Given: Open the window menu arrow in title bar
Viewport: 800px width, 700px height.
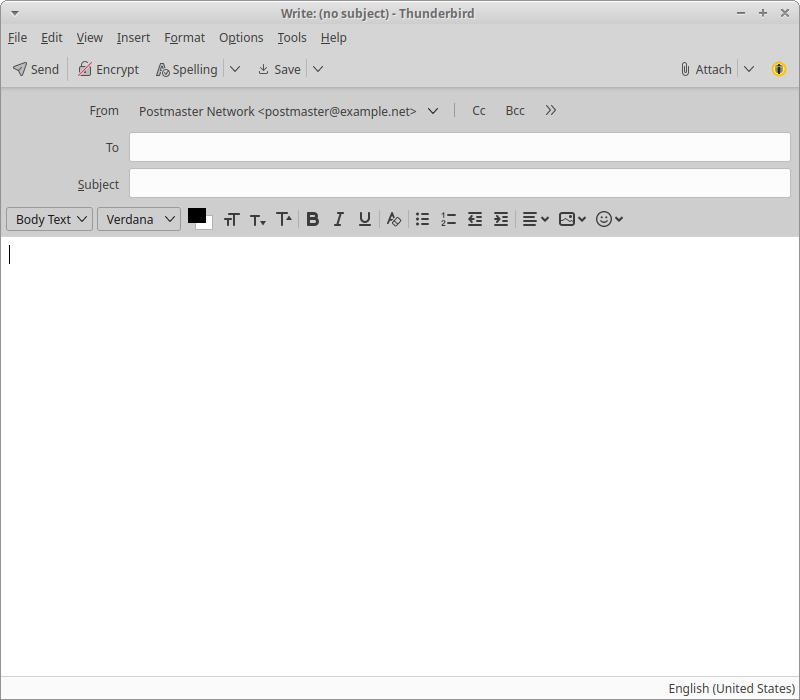Looking at the screenshot, I should tap(15, 13).
